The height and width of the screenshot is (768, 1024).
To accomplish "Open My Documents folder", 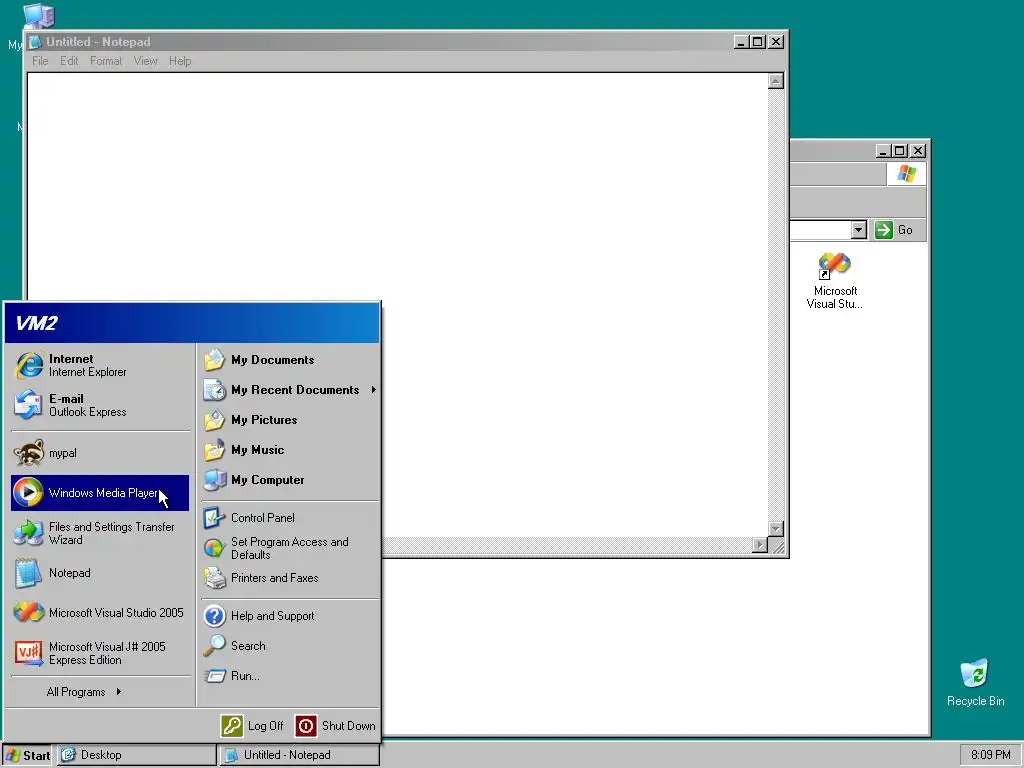I will (290, 360).
